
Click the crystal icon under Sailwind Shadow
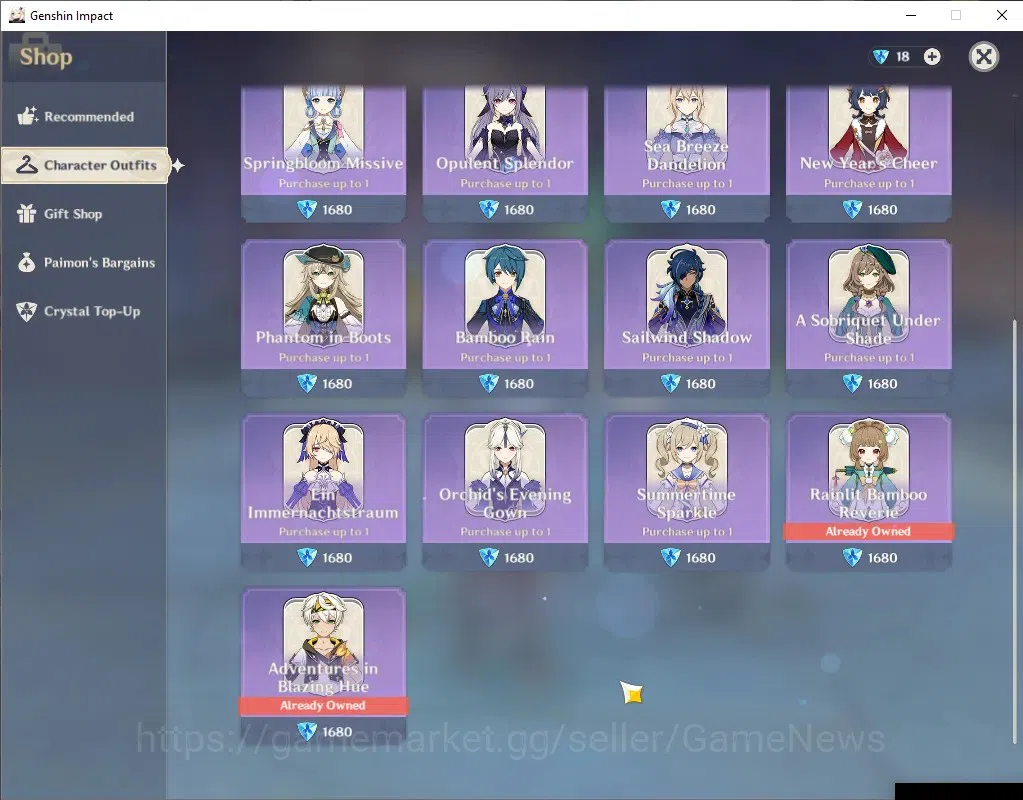coord(671,383)
